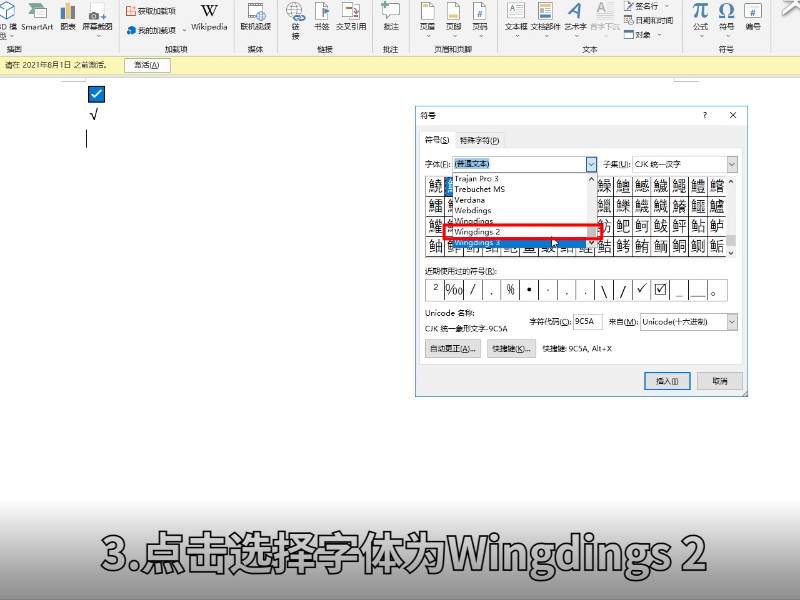
Task: Insert a bookmark (书签)
Action: [x=321, y=17]
